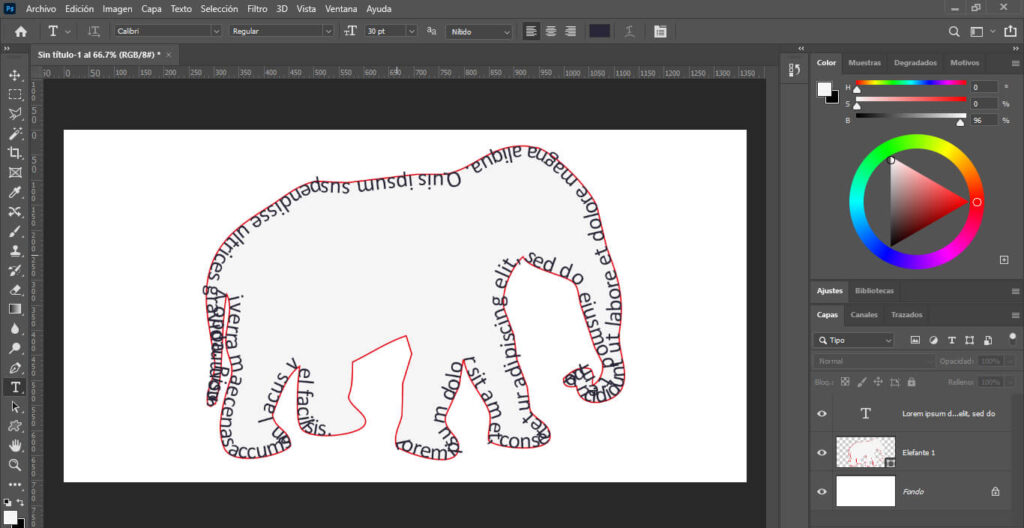Select the Horizontal Type tool
This screenshot has width=1024, height=528.
[15, 388]
